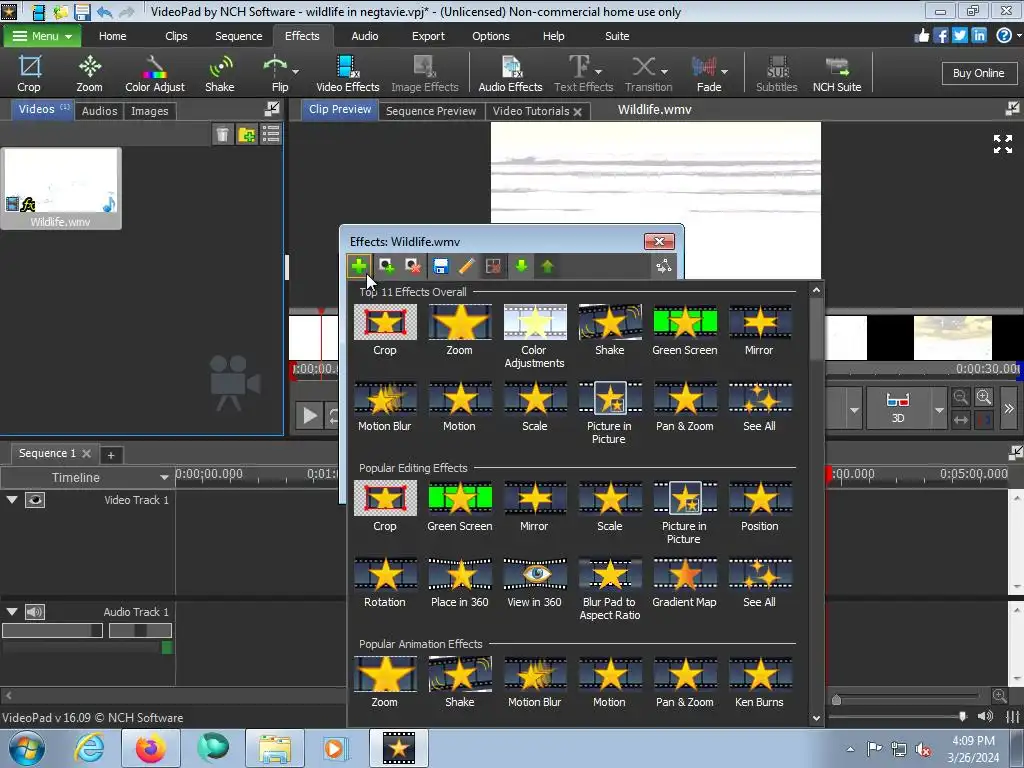This screenshot has width=1024, height=768.
Task: Apply the Shake effect from the ribbon
Action: point(219,73)
